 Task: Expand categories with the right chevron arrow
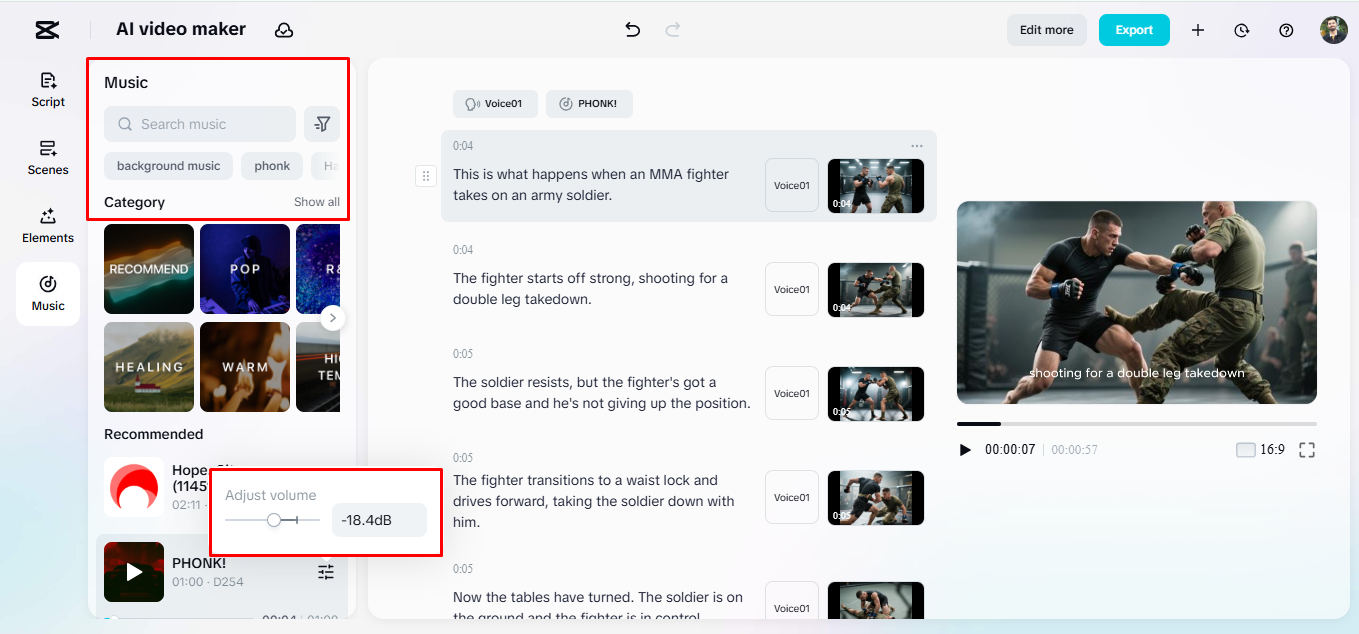333,318
